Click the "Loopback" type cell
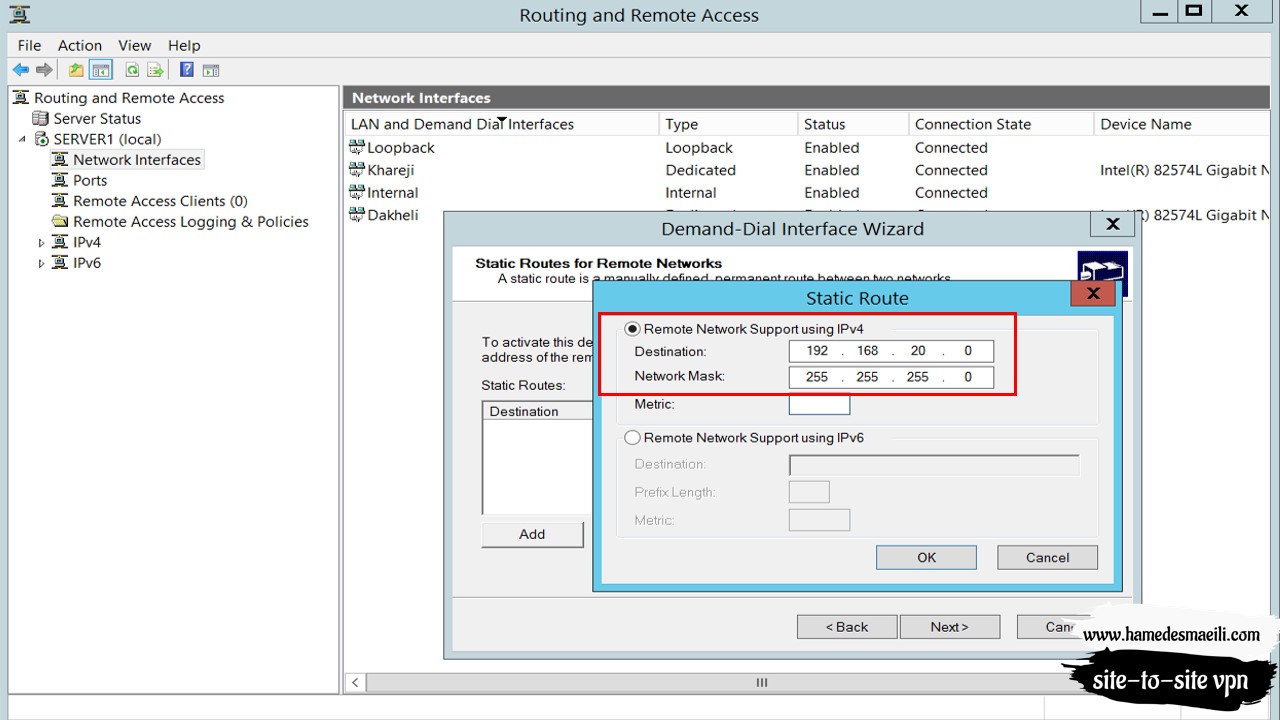Screen dimensions: 1280x720 click(x=699, y=148)
